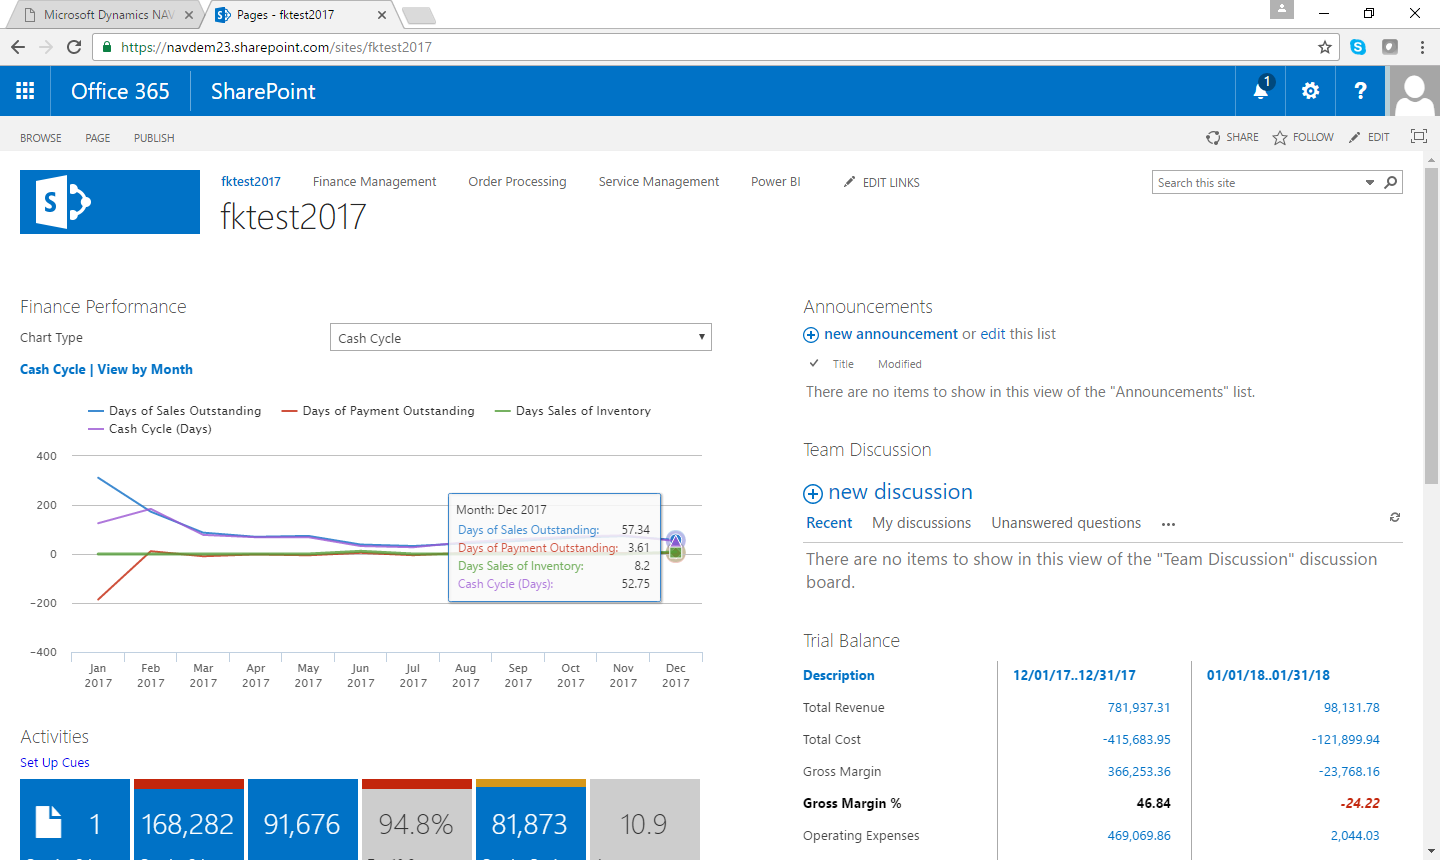
Task: Click the focus on content icon
Action: pos(1418,137)
